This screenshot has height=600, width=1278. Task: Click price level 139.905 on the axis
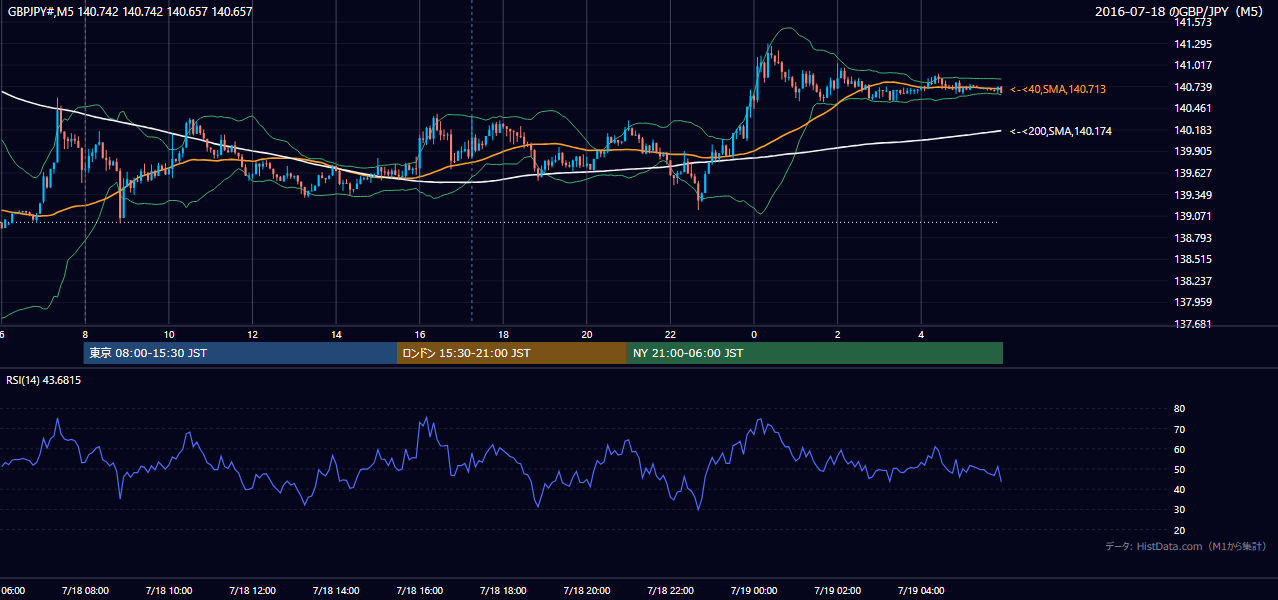1193,151
